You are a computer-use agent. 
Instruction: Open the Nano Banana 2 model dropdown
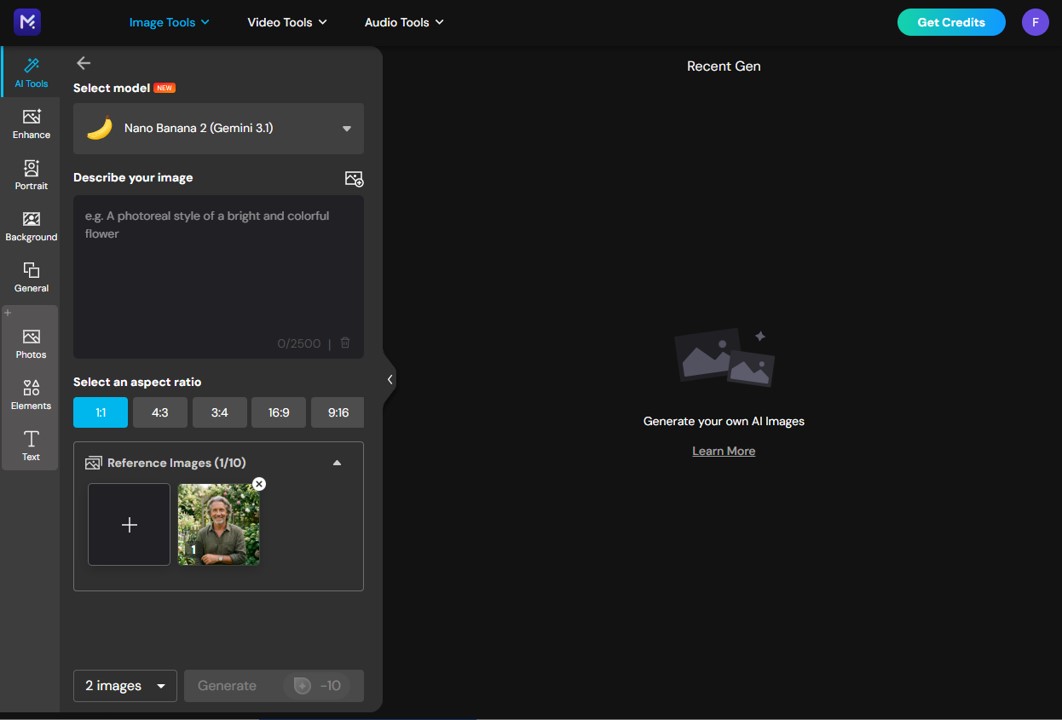click(218, 128)
